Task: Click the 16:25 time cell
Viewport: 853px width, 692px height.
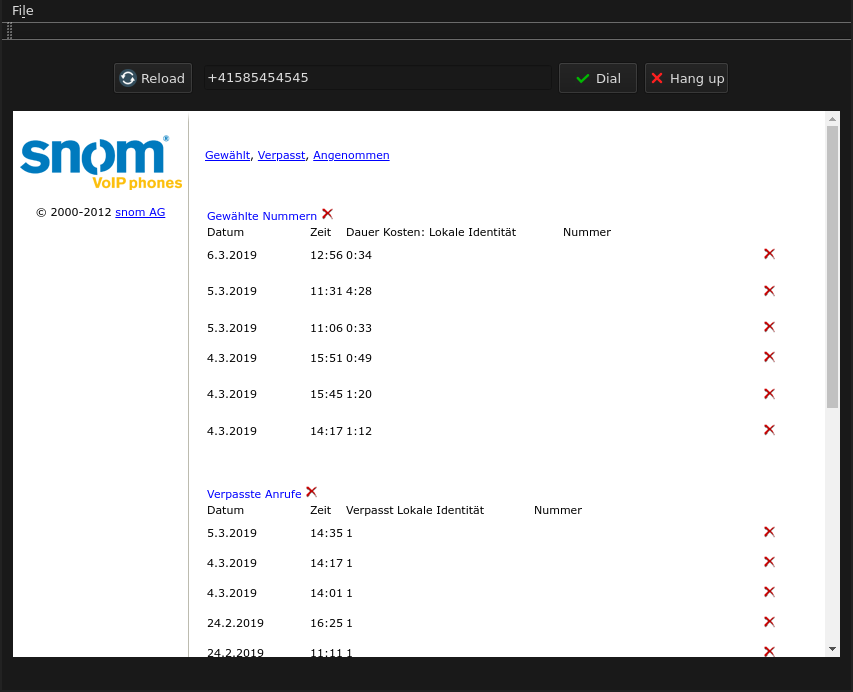Action: pos(326,623)
